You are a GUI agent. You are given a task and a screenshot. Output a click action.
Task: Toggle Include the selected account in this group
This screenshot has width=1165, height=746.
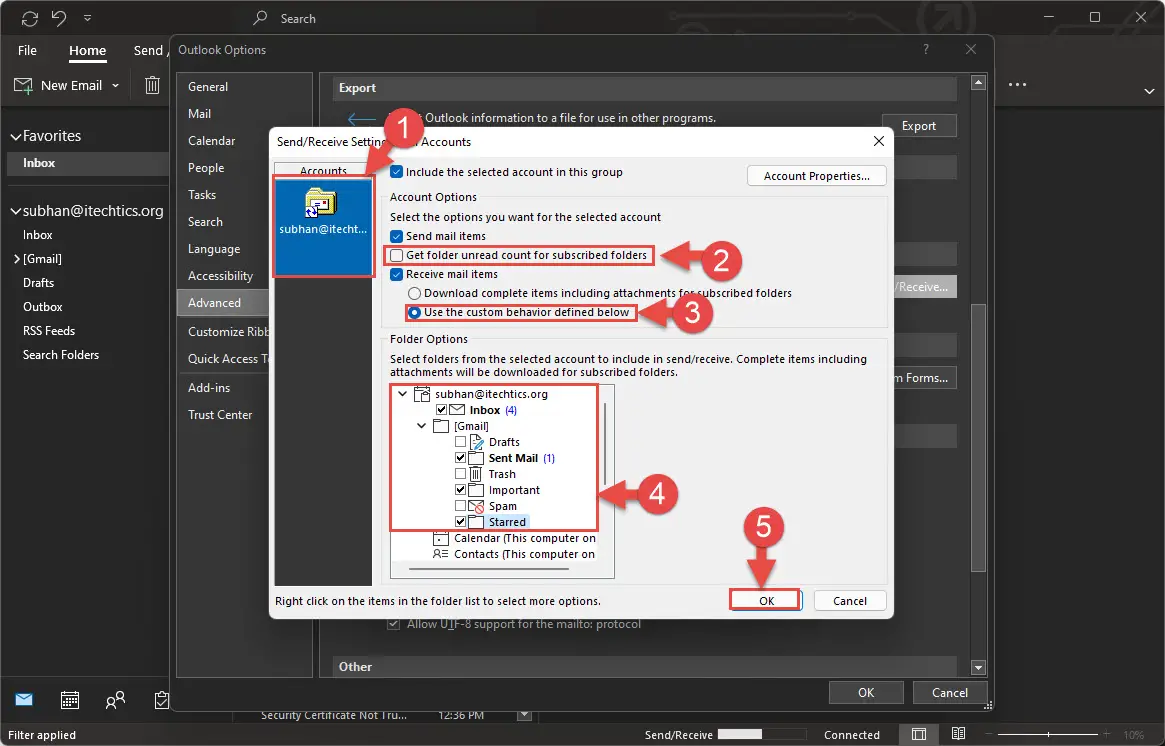click(x=397, y=172)
